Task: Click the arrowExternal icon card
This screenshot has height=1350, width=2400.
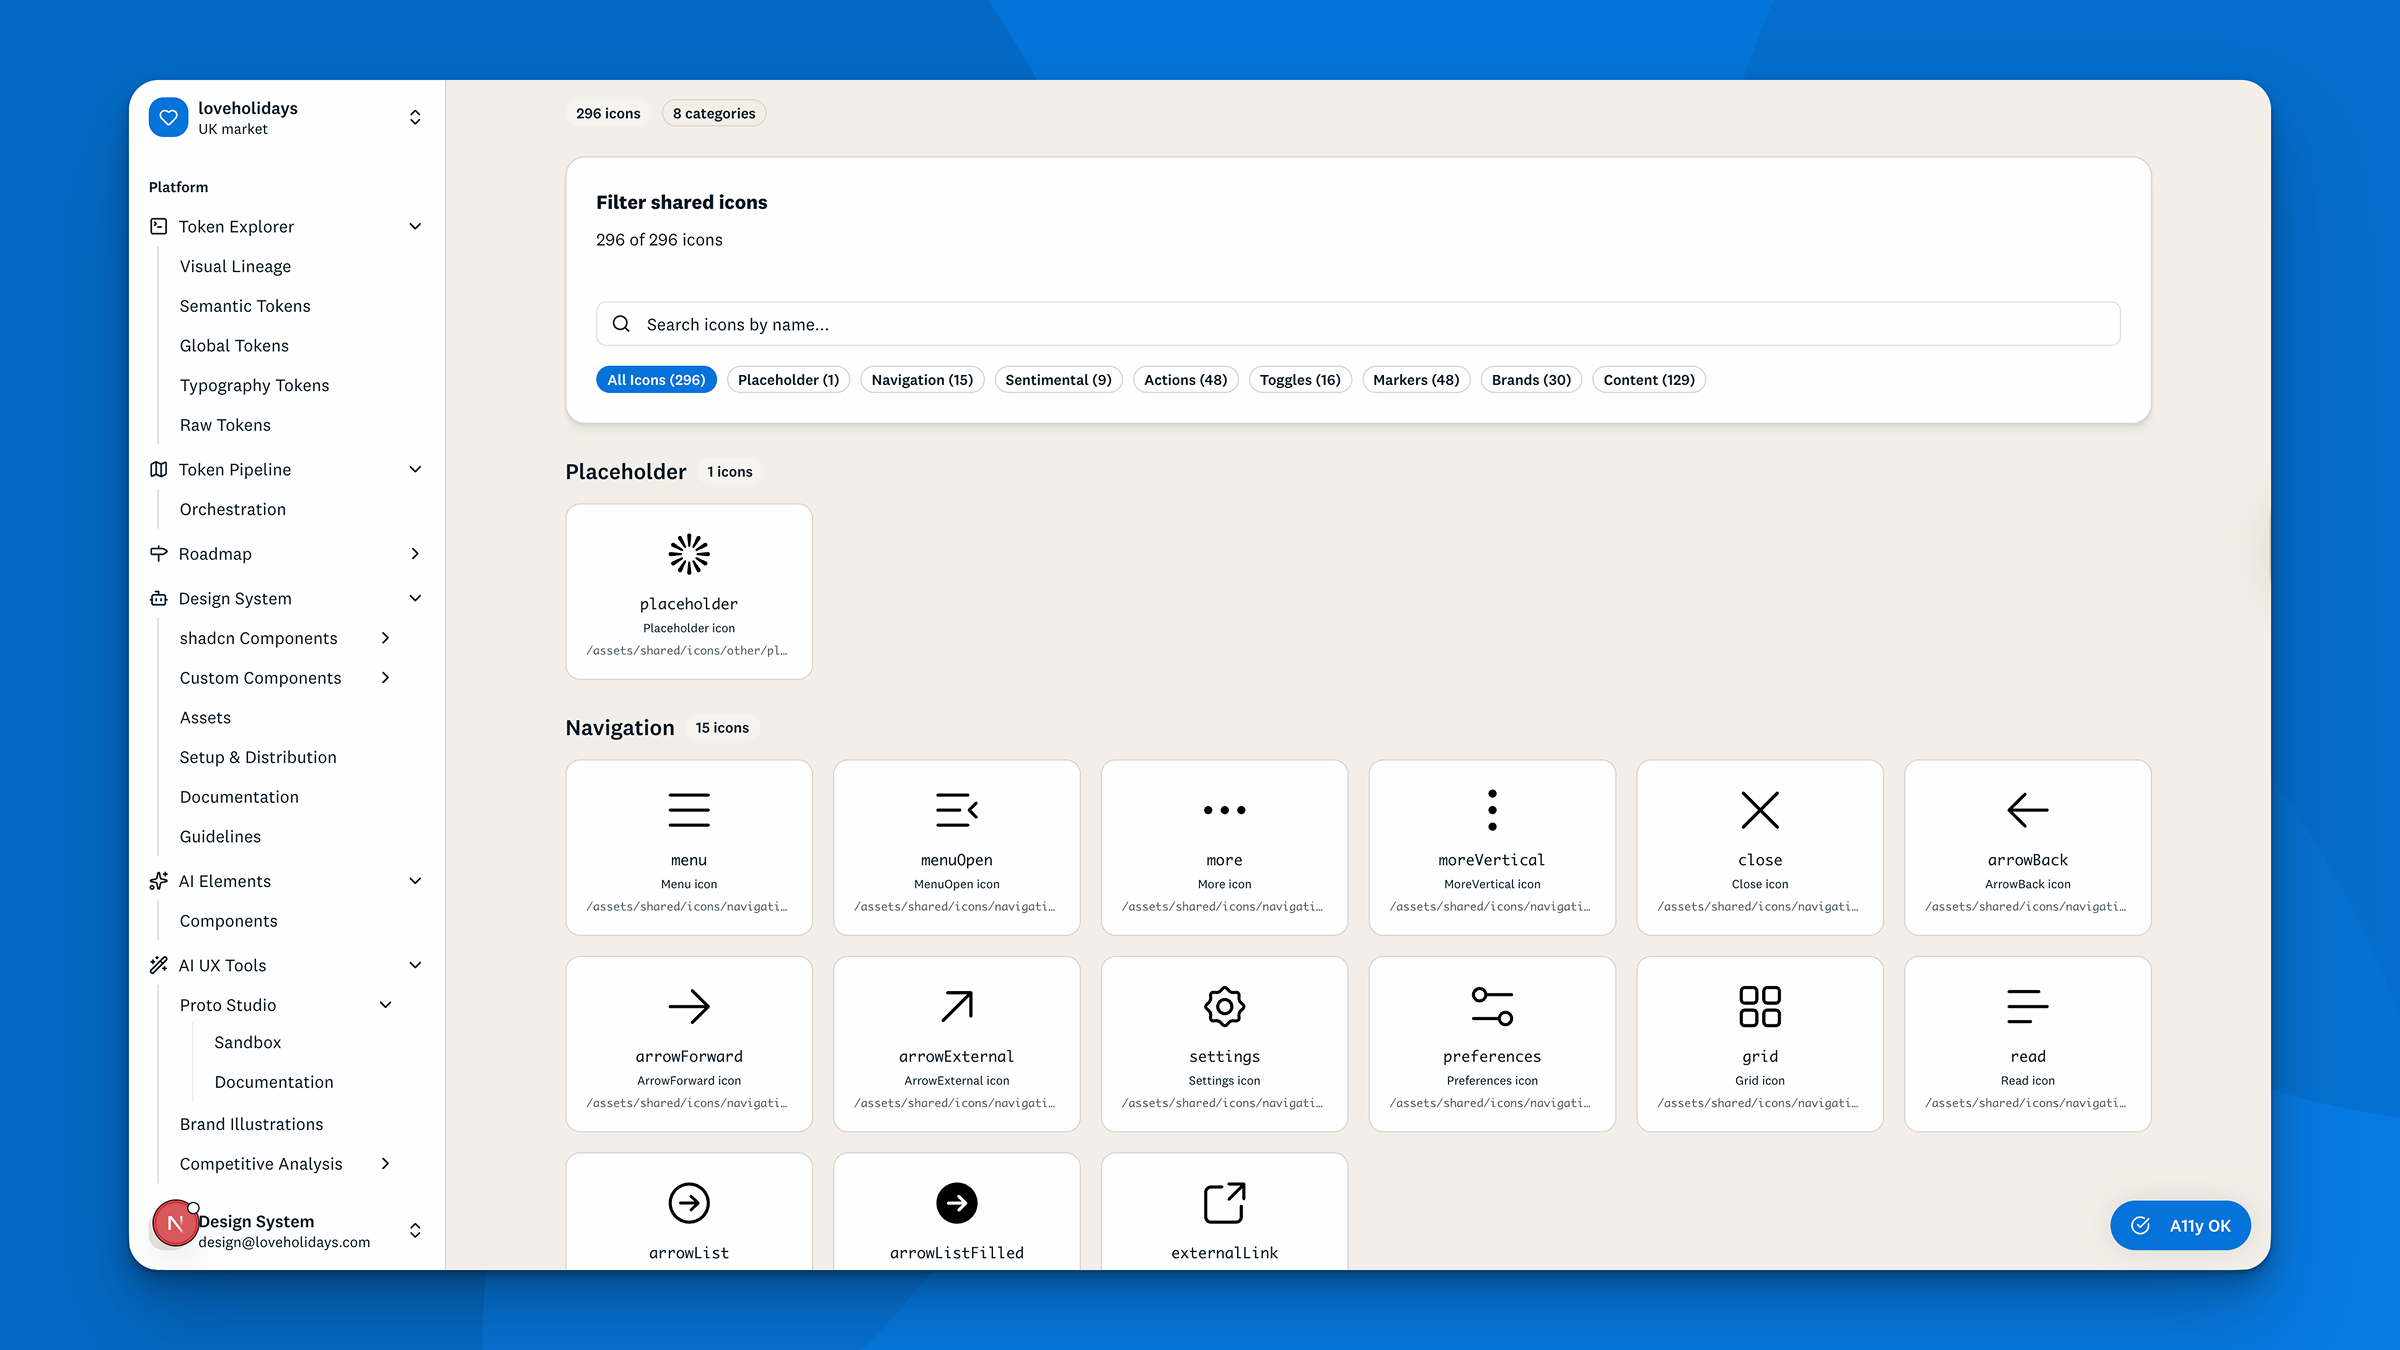Action: click(x=956, y=1043)
